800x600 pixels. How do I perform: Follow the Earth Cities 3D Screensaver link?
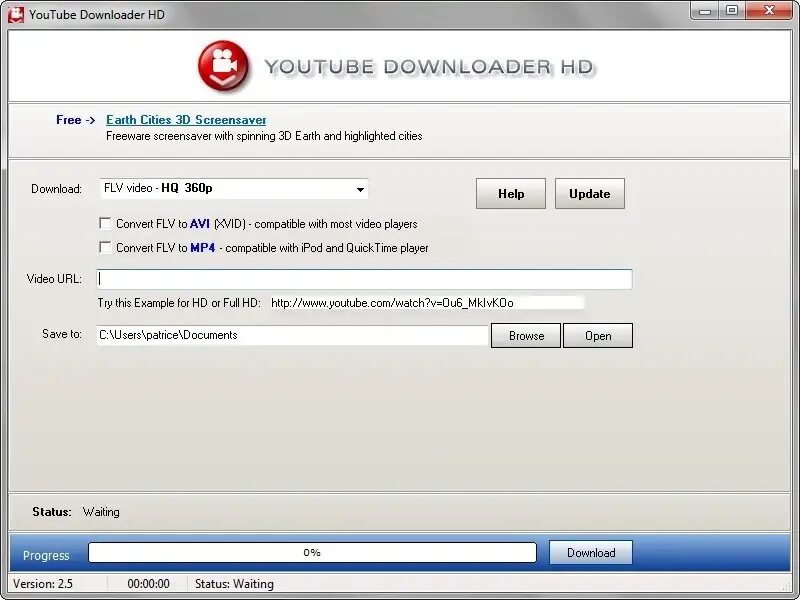click(x=186, y=120)
